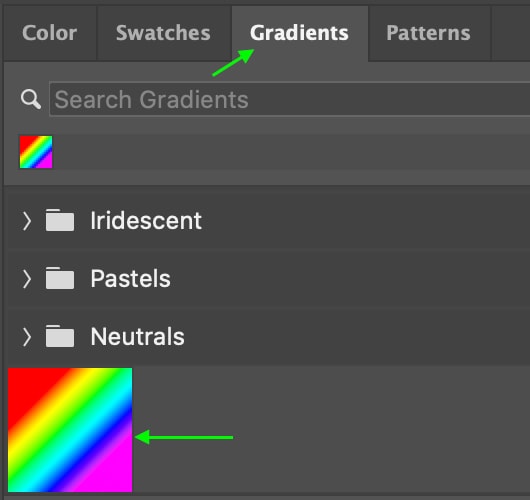Expand the Neutrals group chevron
530x500 pixels.
point(27,337)
